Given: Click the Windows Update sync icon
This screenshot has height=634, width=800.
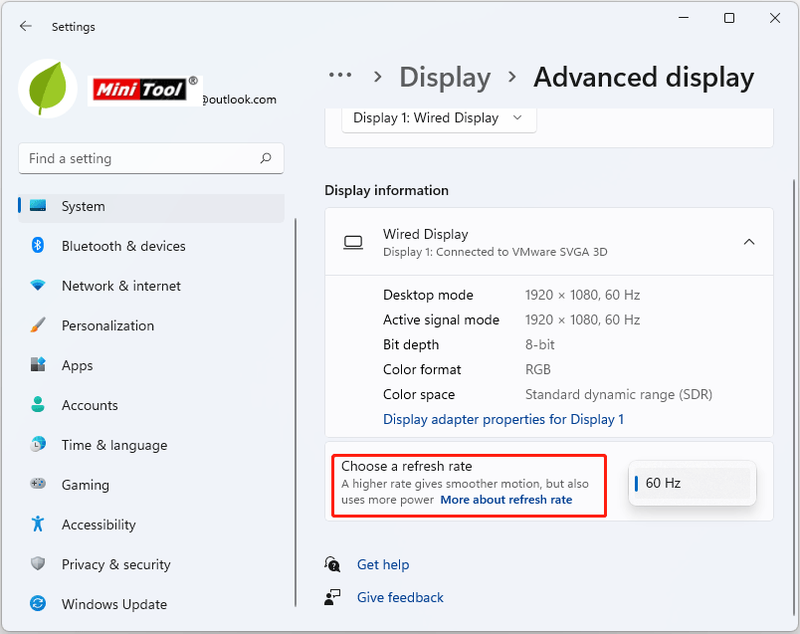Looking at the screenshot, I should (x=38, y=603).
